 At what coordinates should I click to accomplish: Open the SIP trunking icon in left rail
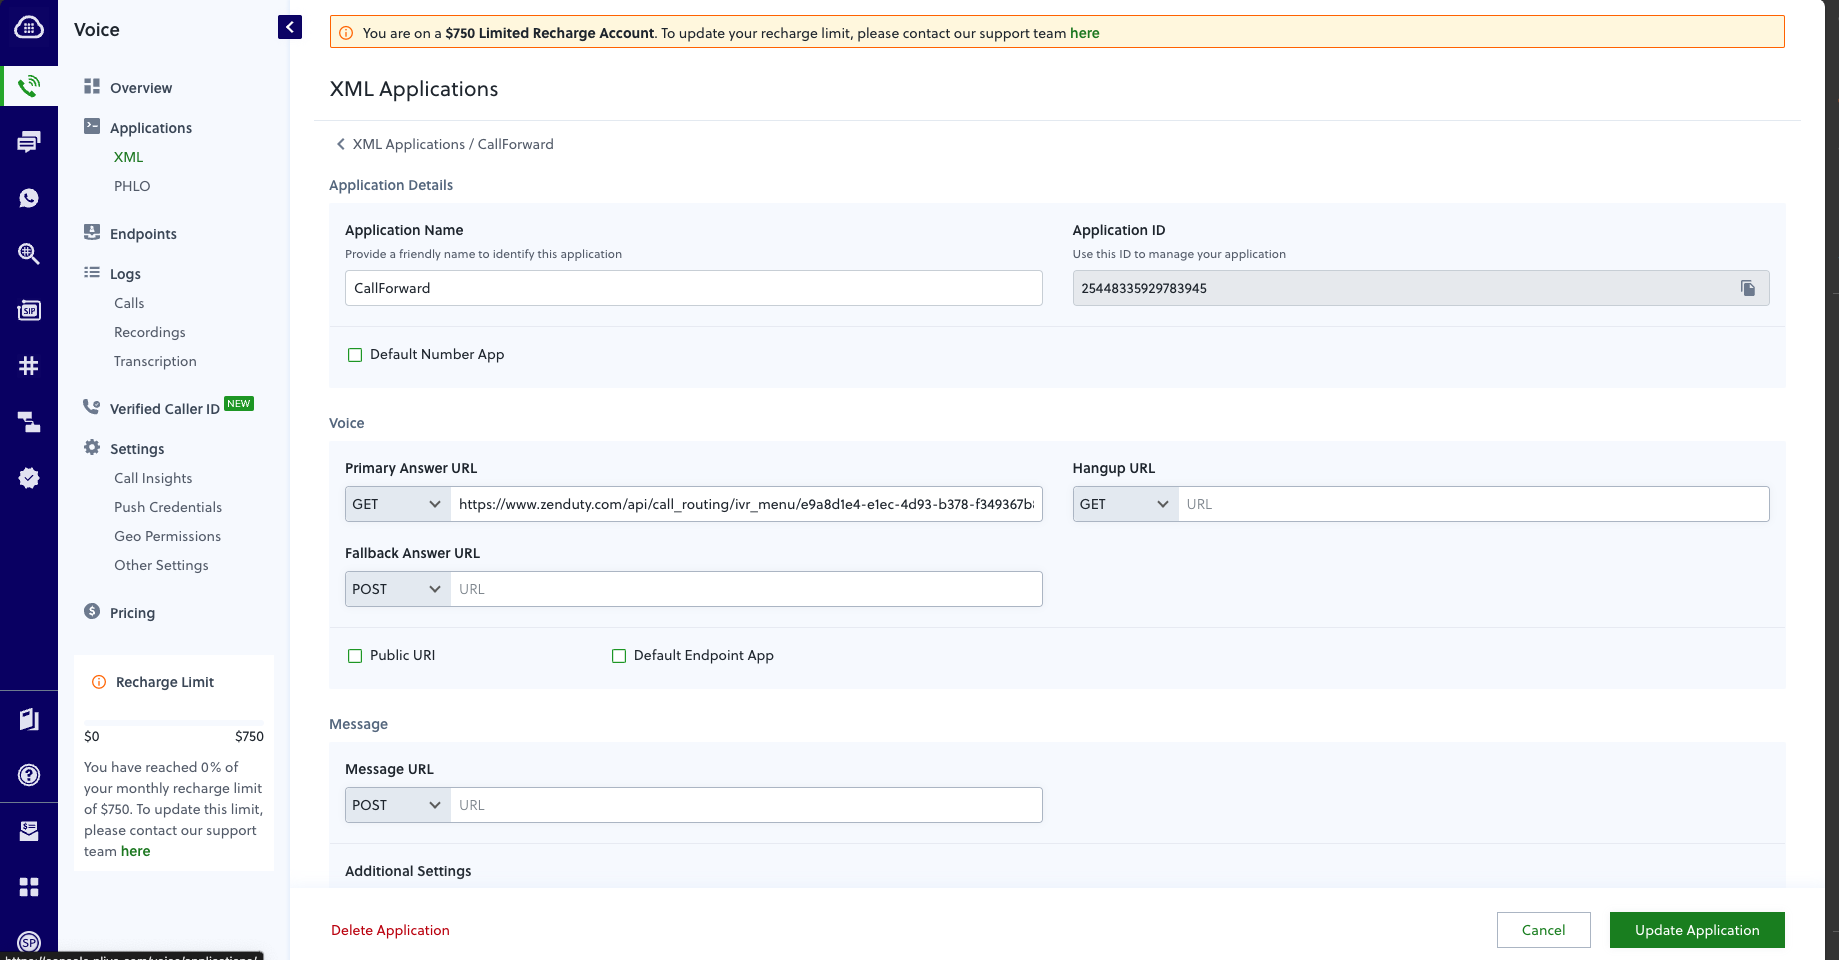point(29,310)
